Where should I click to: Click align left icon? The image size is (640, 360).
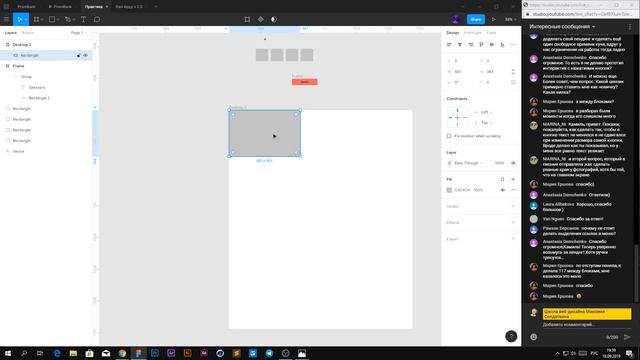pyautogui.click(x=449, y=44)
